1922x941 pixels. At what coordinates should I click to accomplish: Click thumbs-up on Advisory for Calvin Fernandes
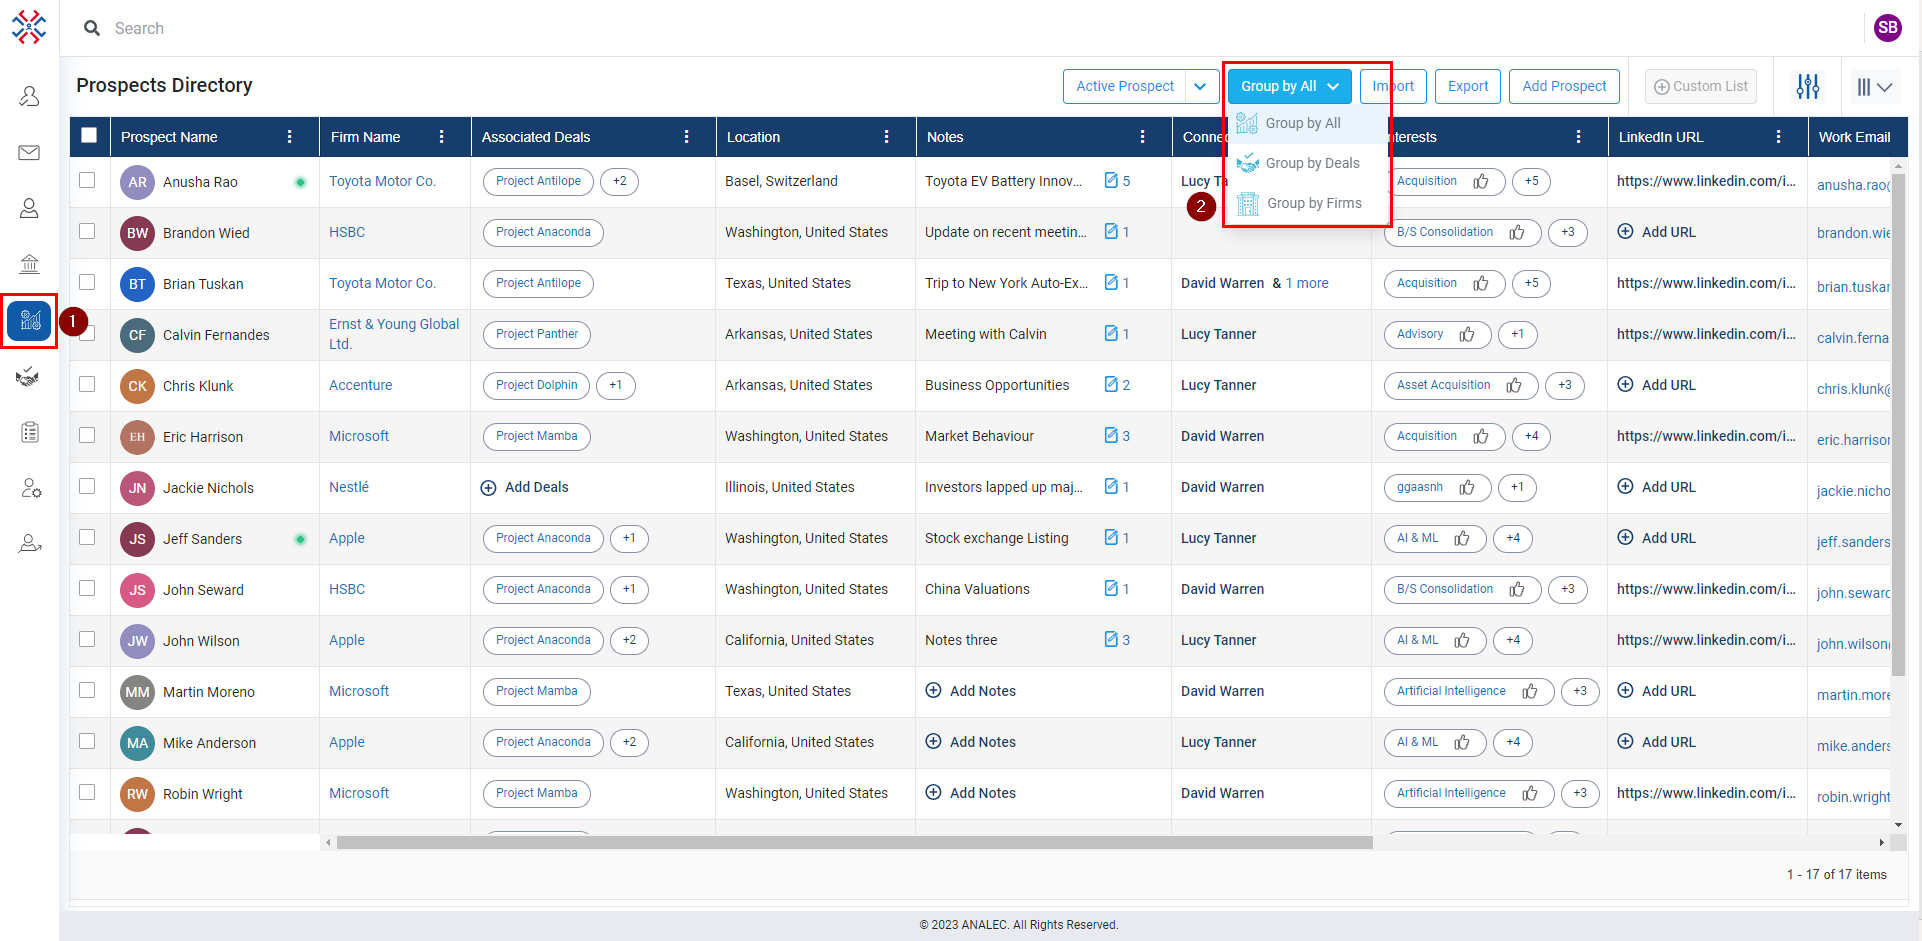tap(1467, 334)
